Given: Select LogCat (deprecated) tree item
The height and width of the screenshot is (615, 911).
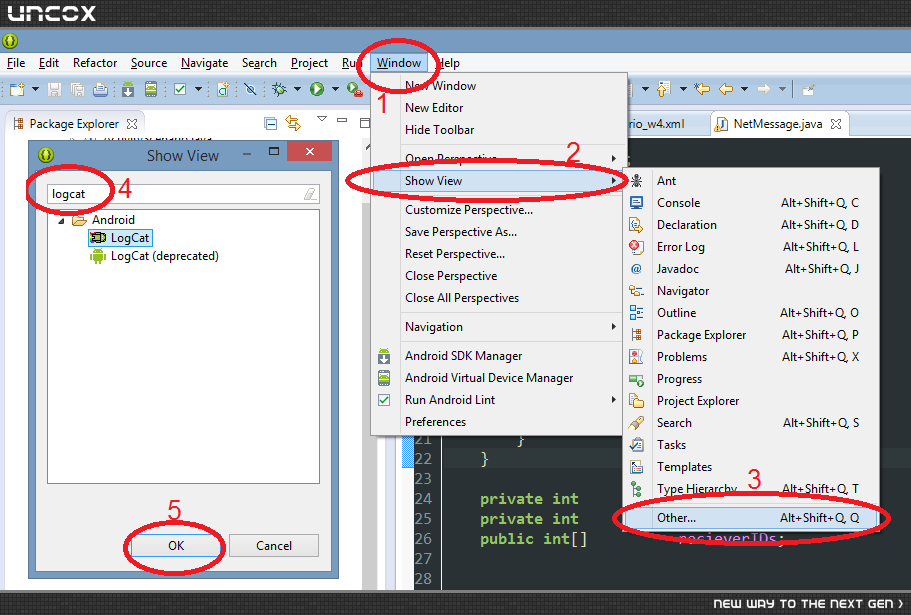Looking at the screenshot, I should click(154, 256).
